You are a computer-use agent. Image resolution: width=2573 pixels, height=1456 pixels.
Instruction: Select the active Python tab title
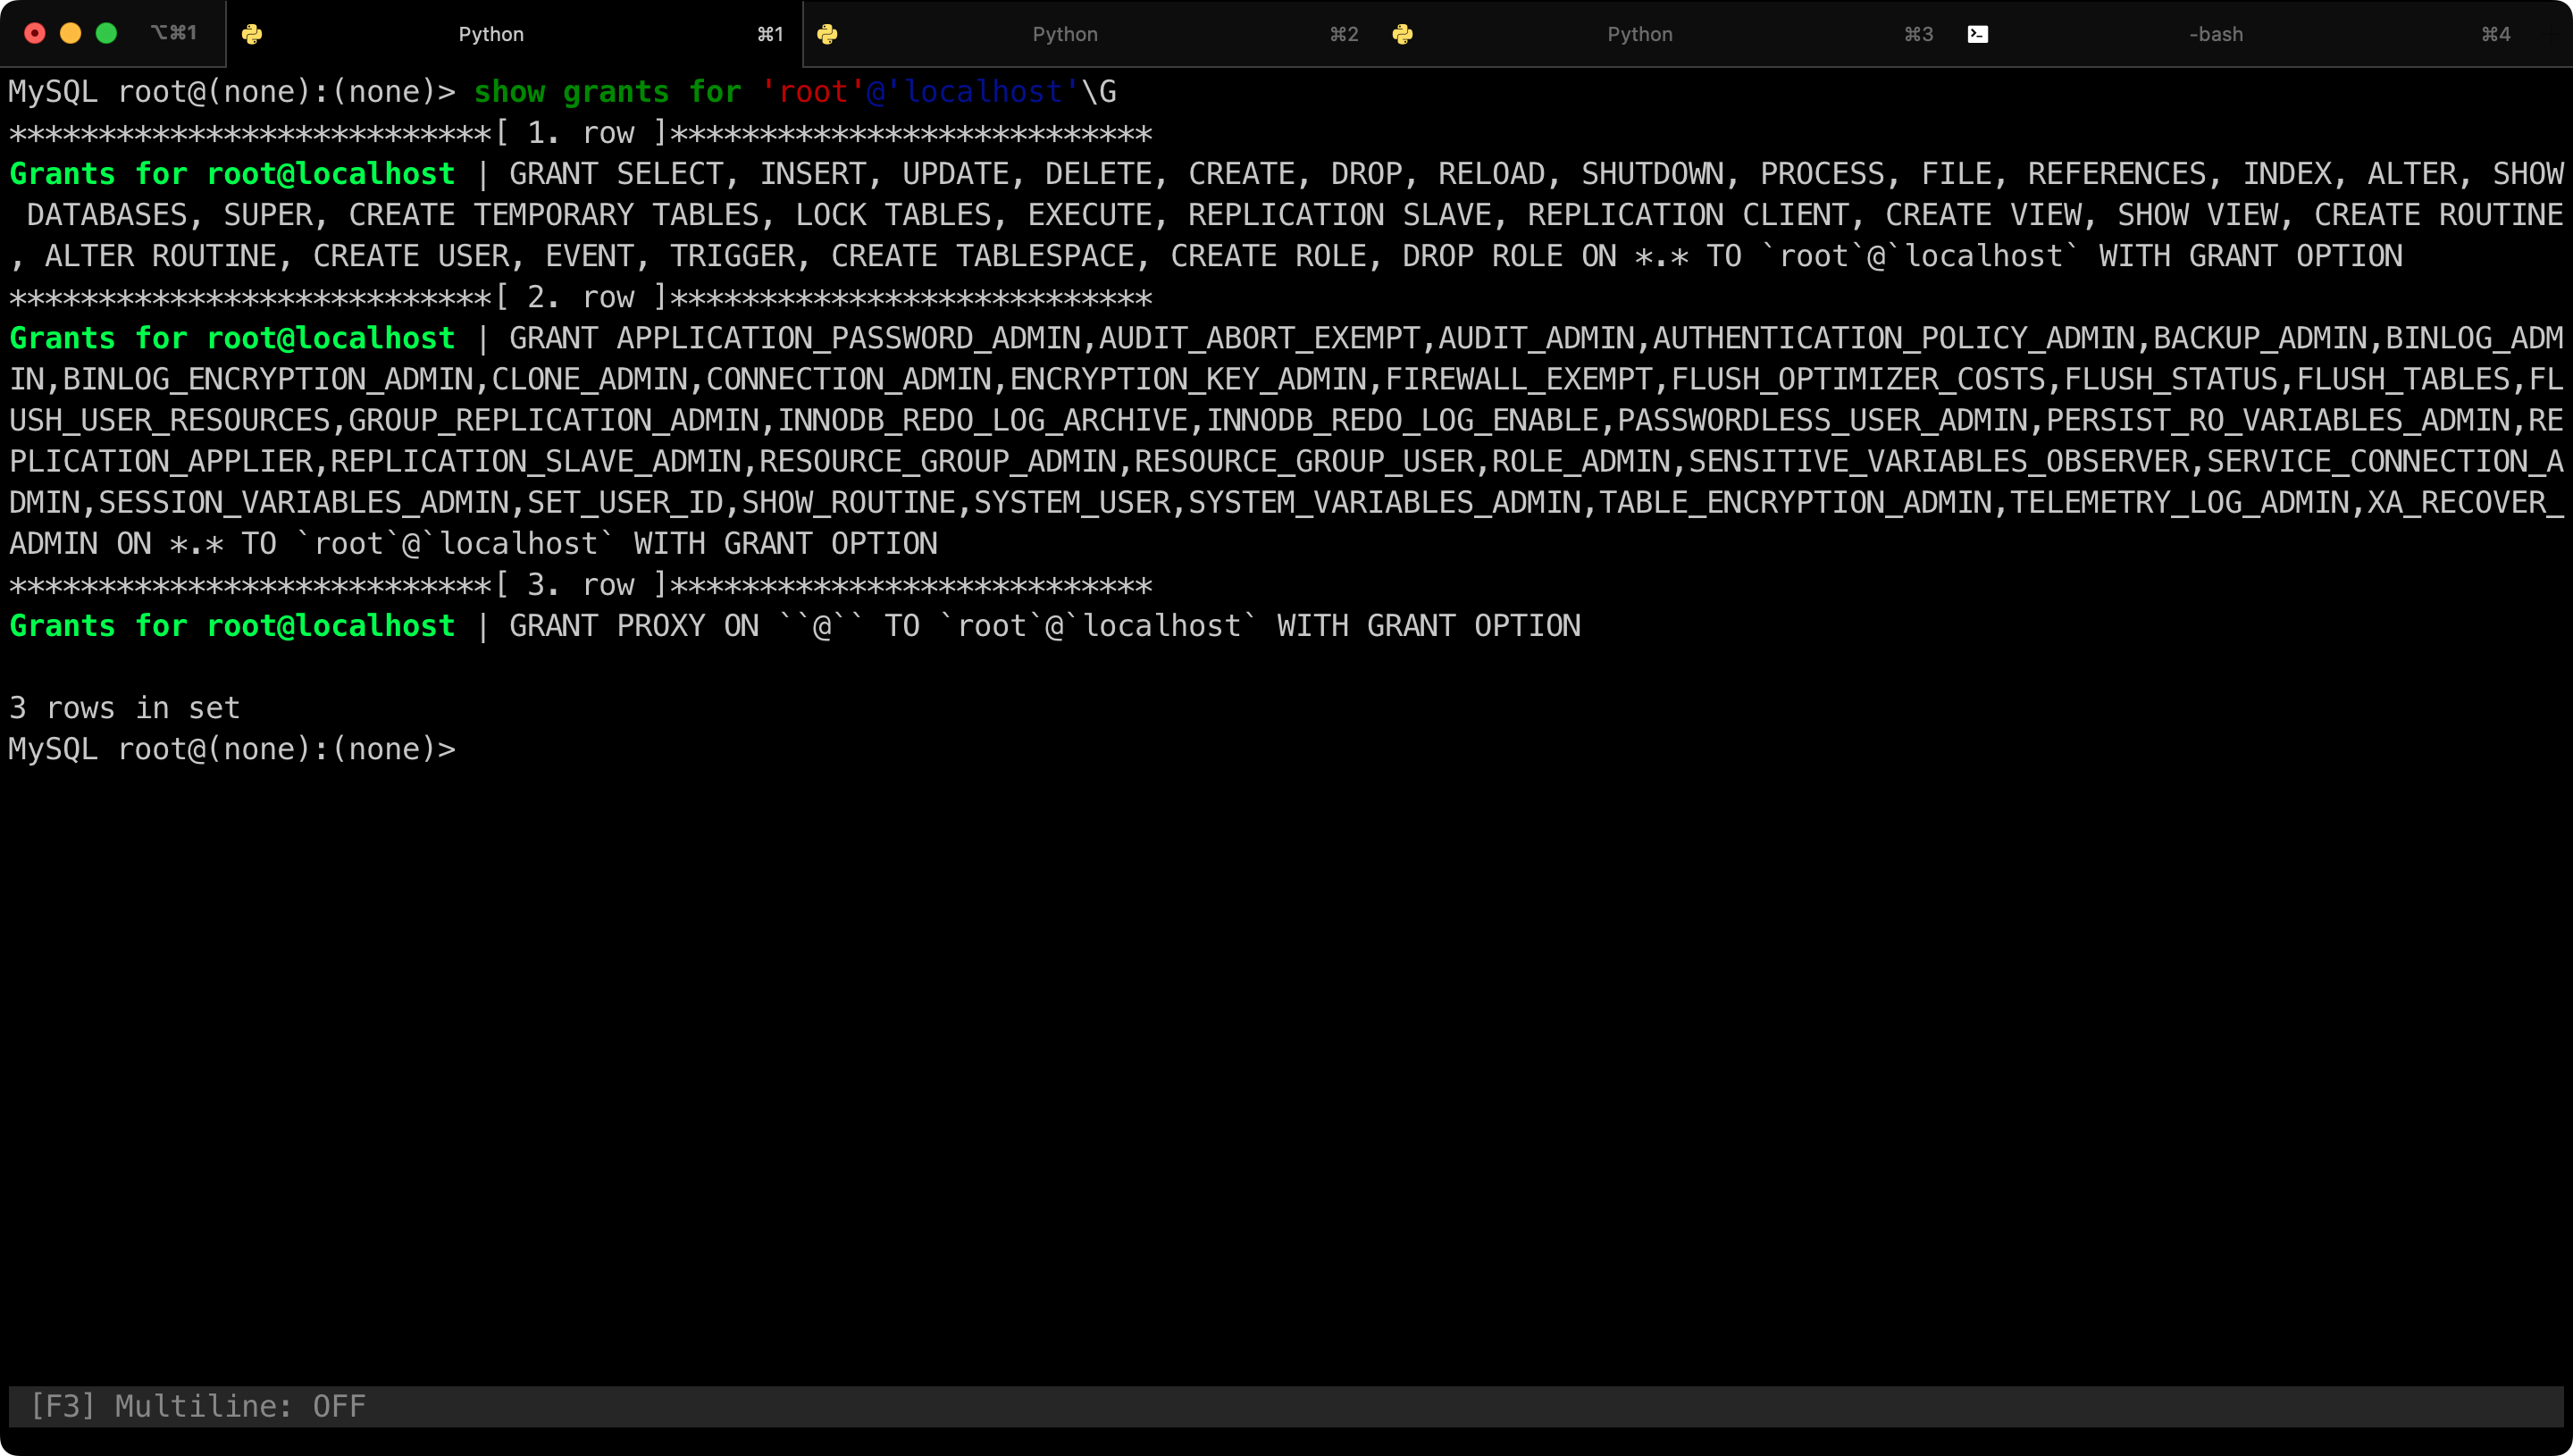(x=490, y=34)
